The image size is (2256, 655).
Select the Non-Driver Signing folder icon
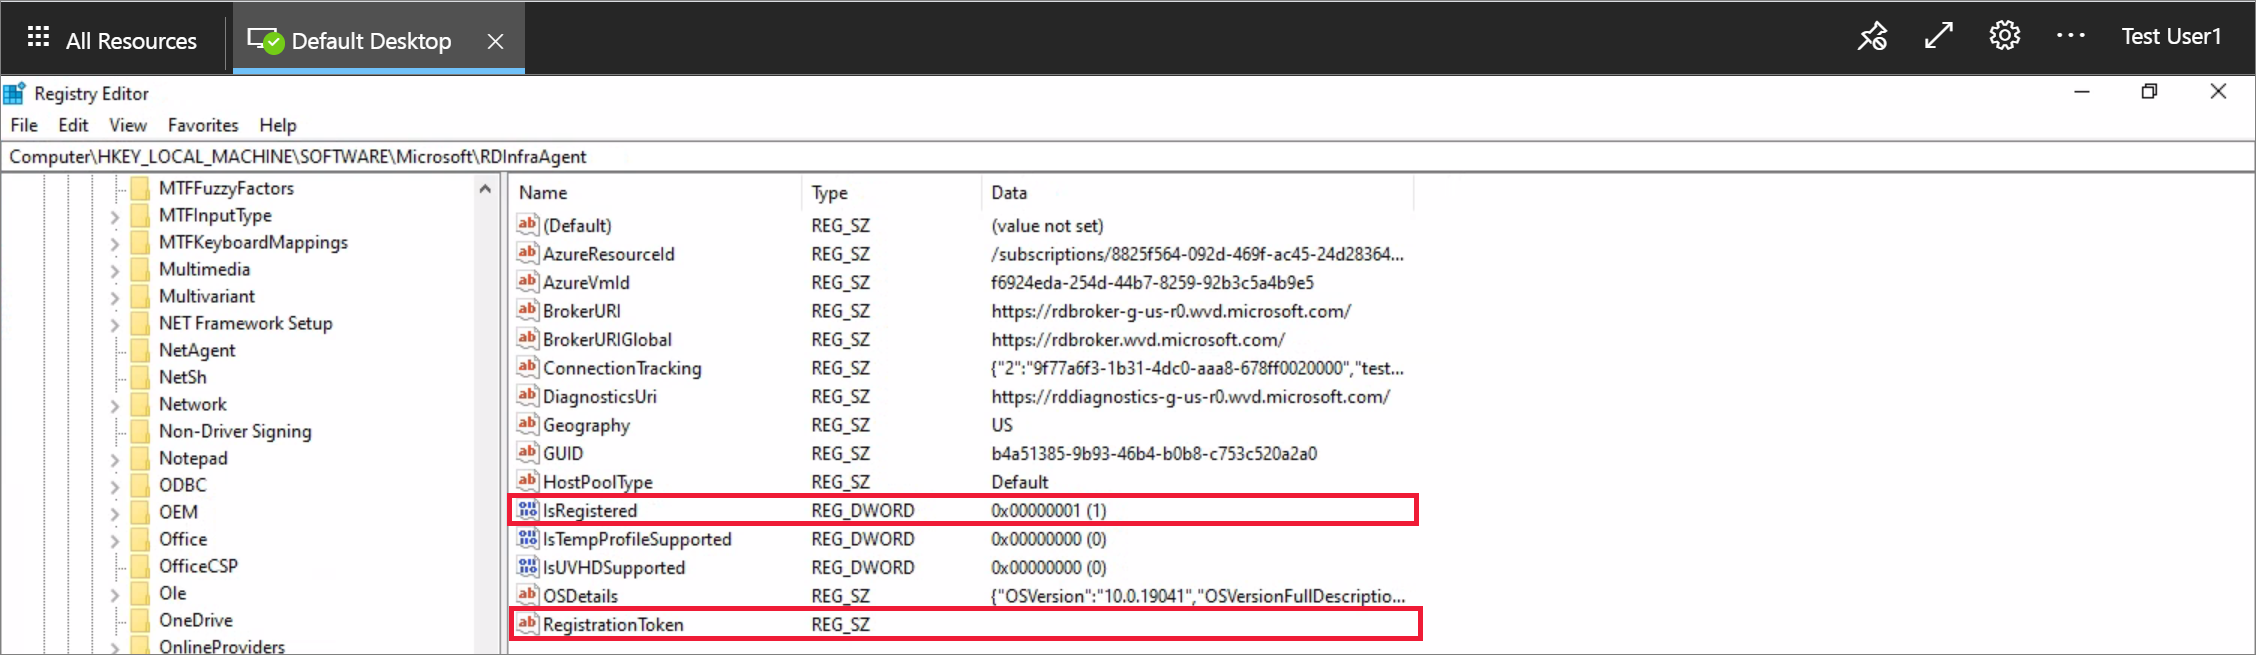click(140, 431)
